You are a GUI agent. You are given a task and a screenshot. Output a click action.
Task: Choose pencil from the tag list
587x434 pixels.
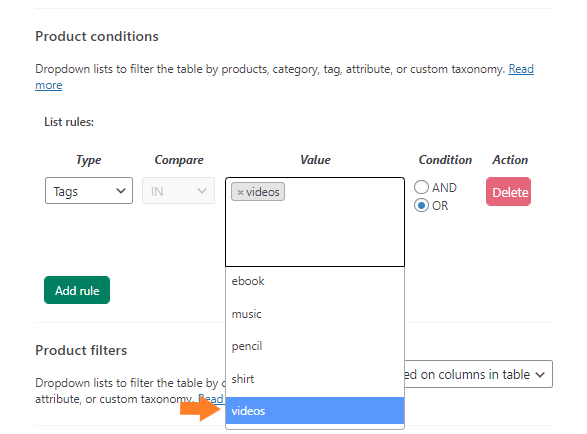[315, 346]
